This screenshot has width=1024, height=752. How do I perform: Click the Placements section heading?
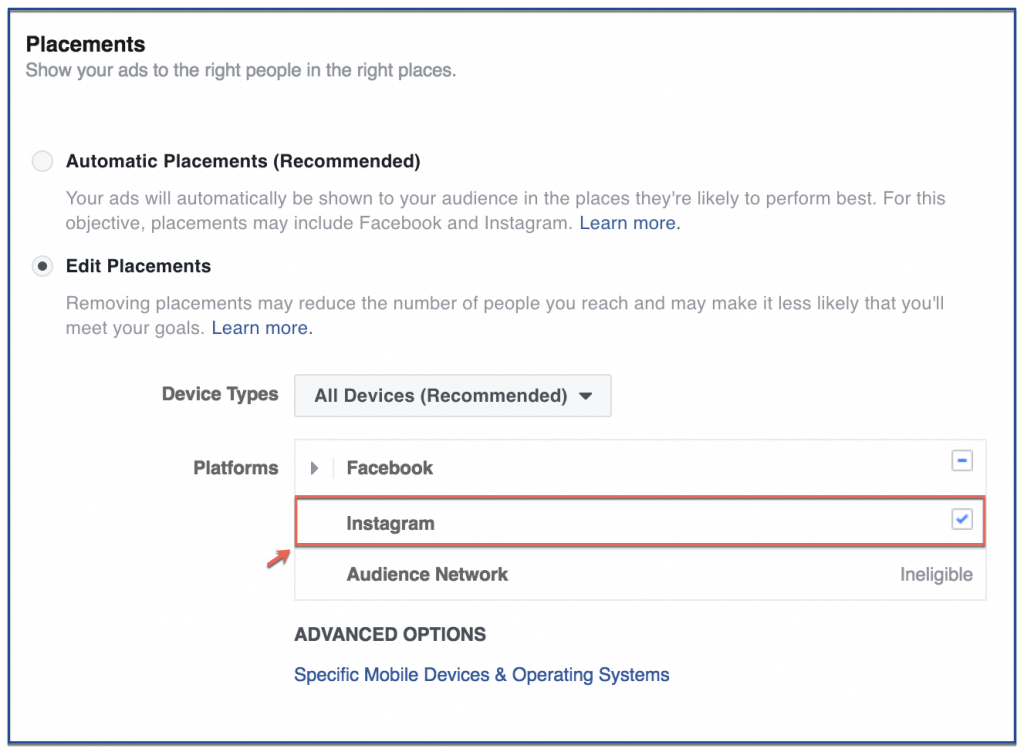click(x=86, y=44)
